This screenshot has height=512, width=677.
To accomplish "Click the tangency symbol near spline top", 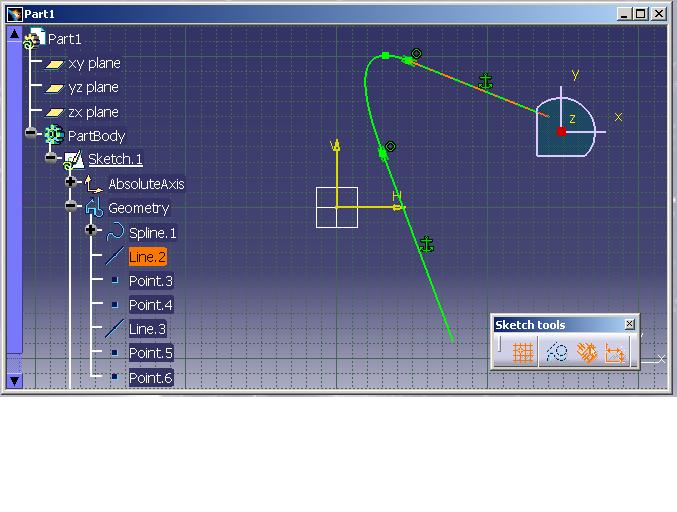I will [x=416, y=54].
